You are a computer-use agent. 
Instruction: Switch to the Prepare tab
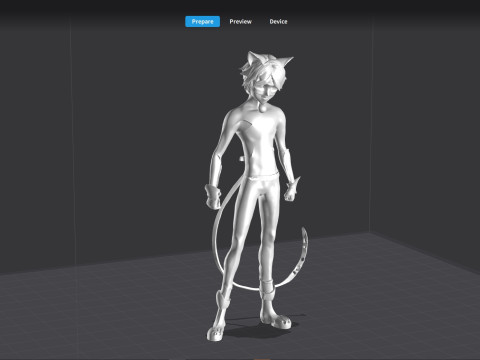coord(202,21)
